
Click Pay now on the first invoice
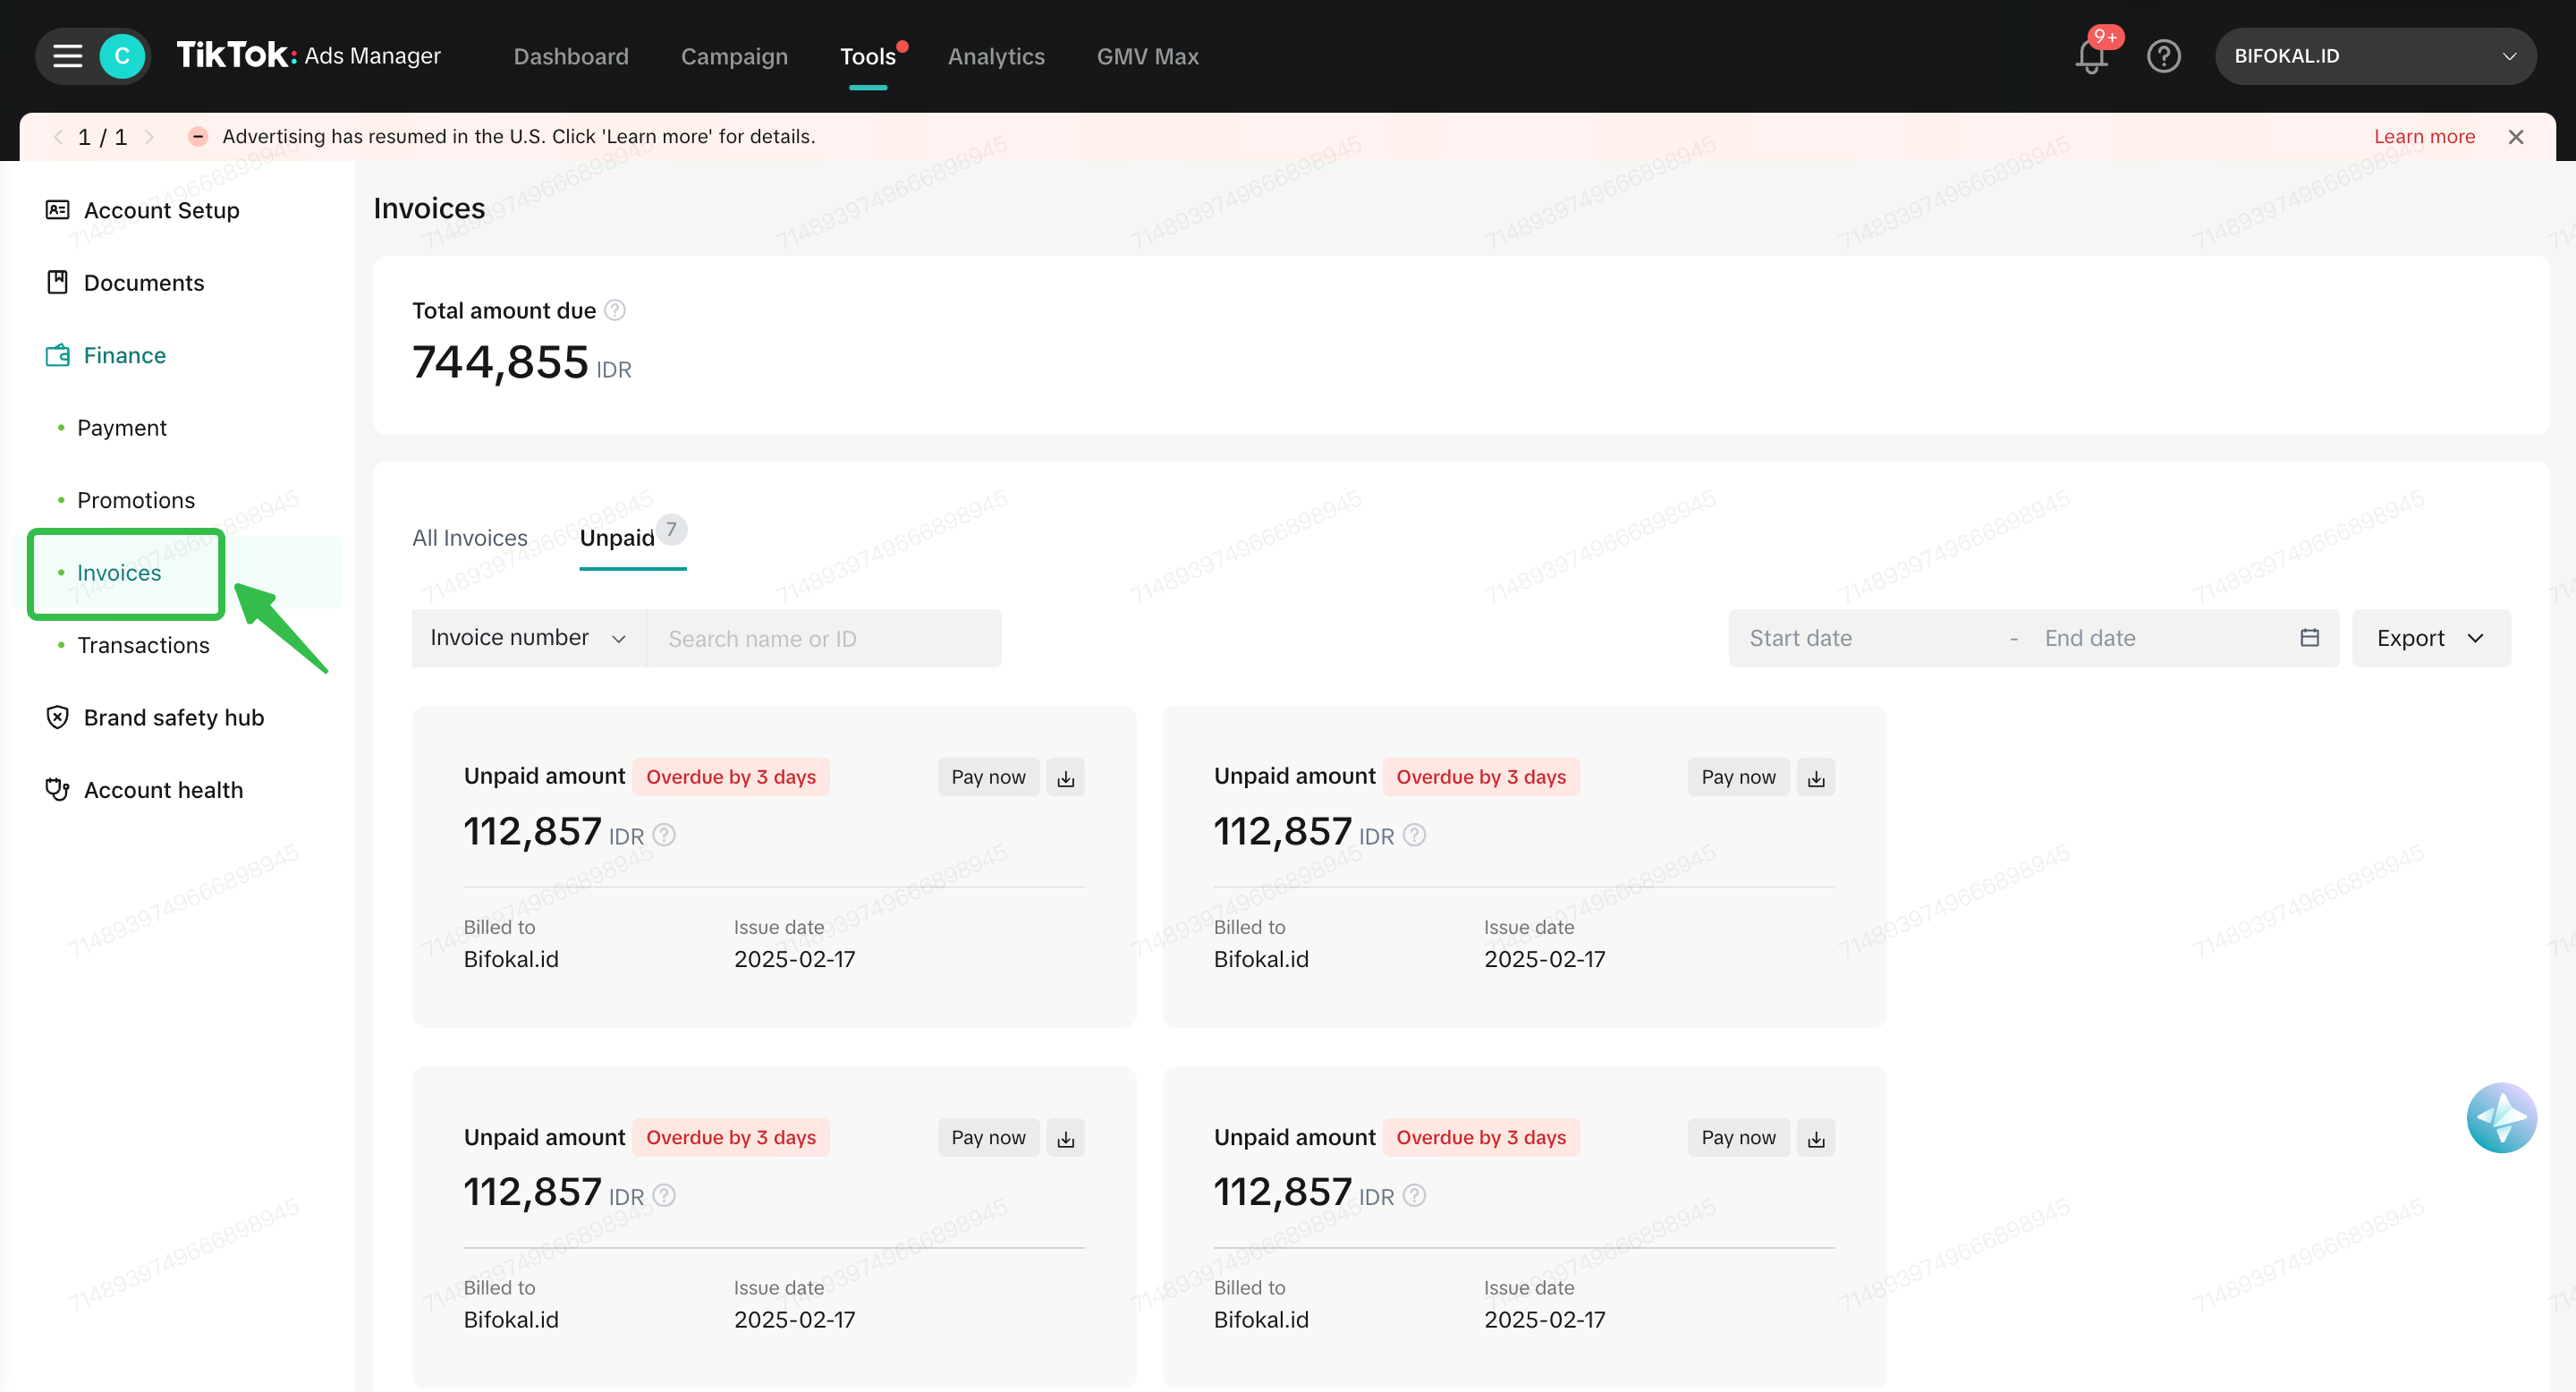coord(988,777)
